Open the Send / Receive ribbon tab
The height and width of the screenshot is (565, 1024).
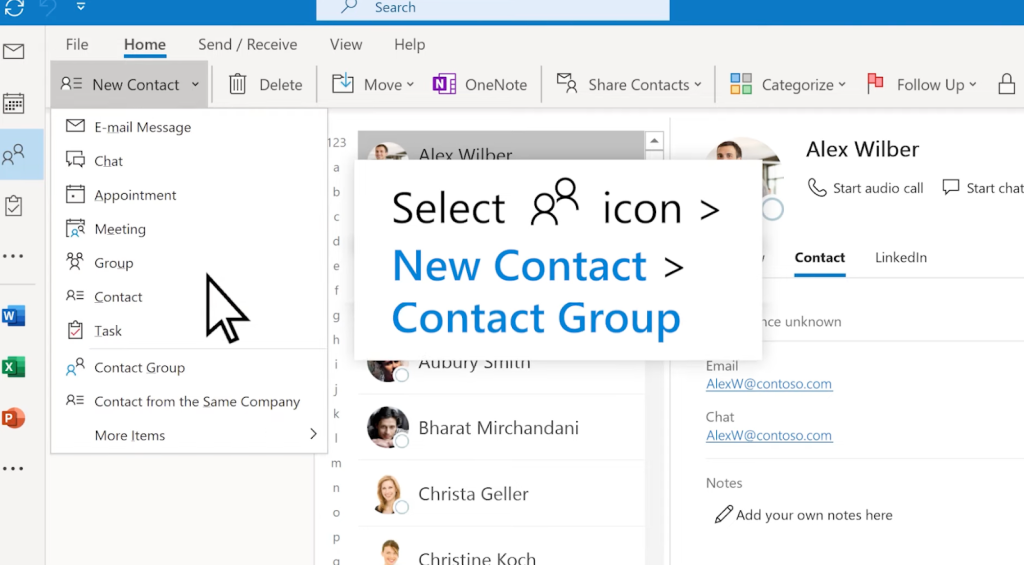[247, 44]
